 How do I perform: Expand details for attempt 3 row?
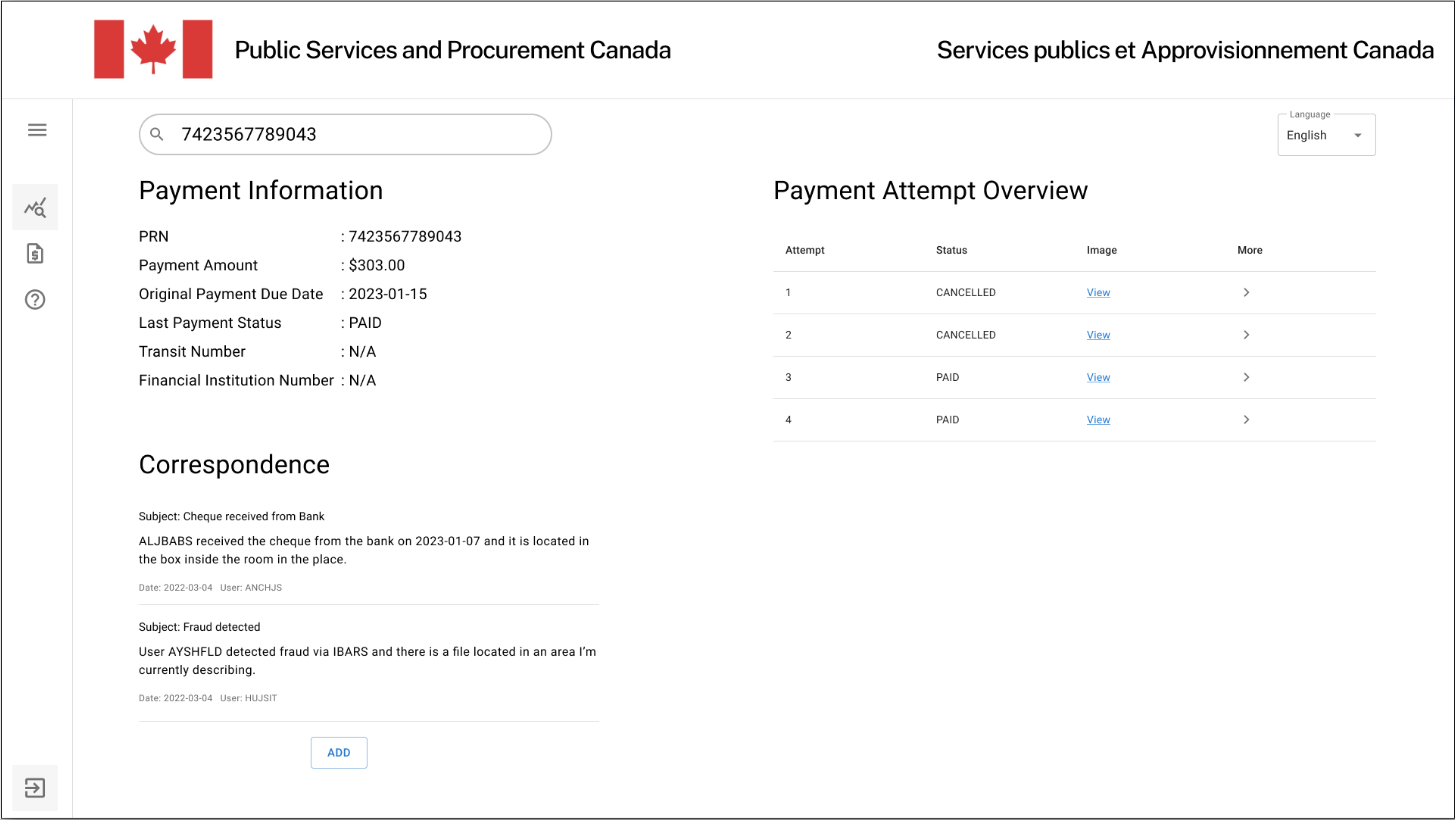click(1246, 378)
